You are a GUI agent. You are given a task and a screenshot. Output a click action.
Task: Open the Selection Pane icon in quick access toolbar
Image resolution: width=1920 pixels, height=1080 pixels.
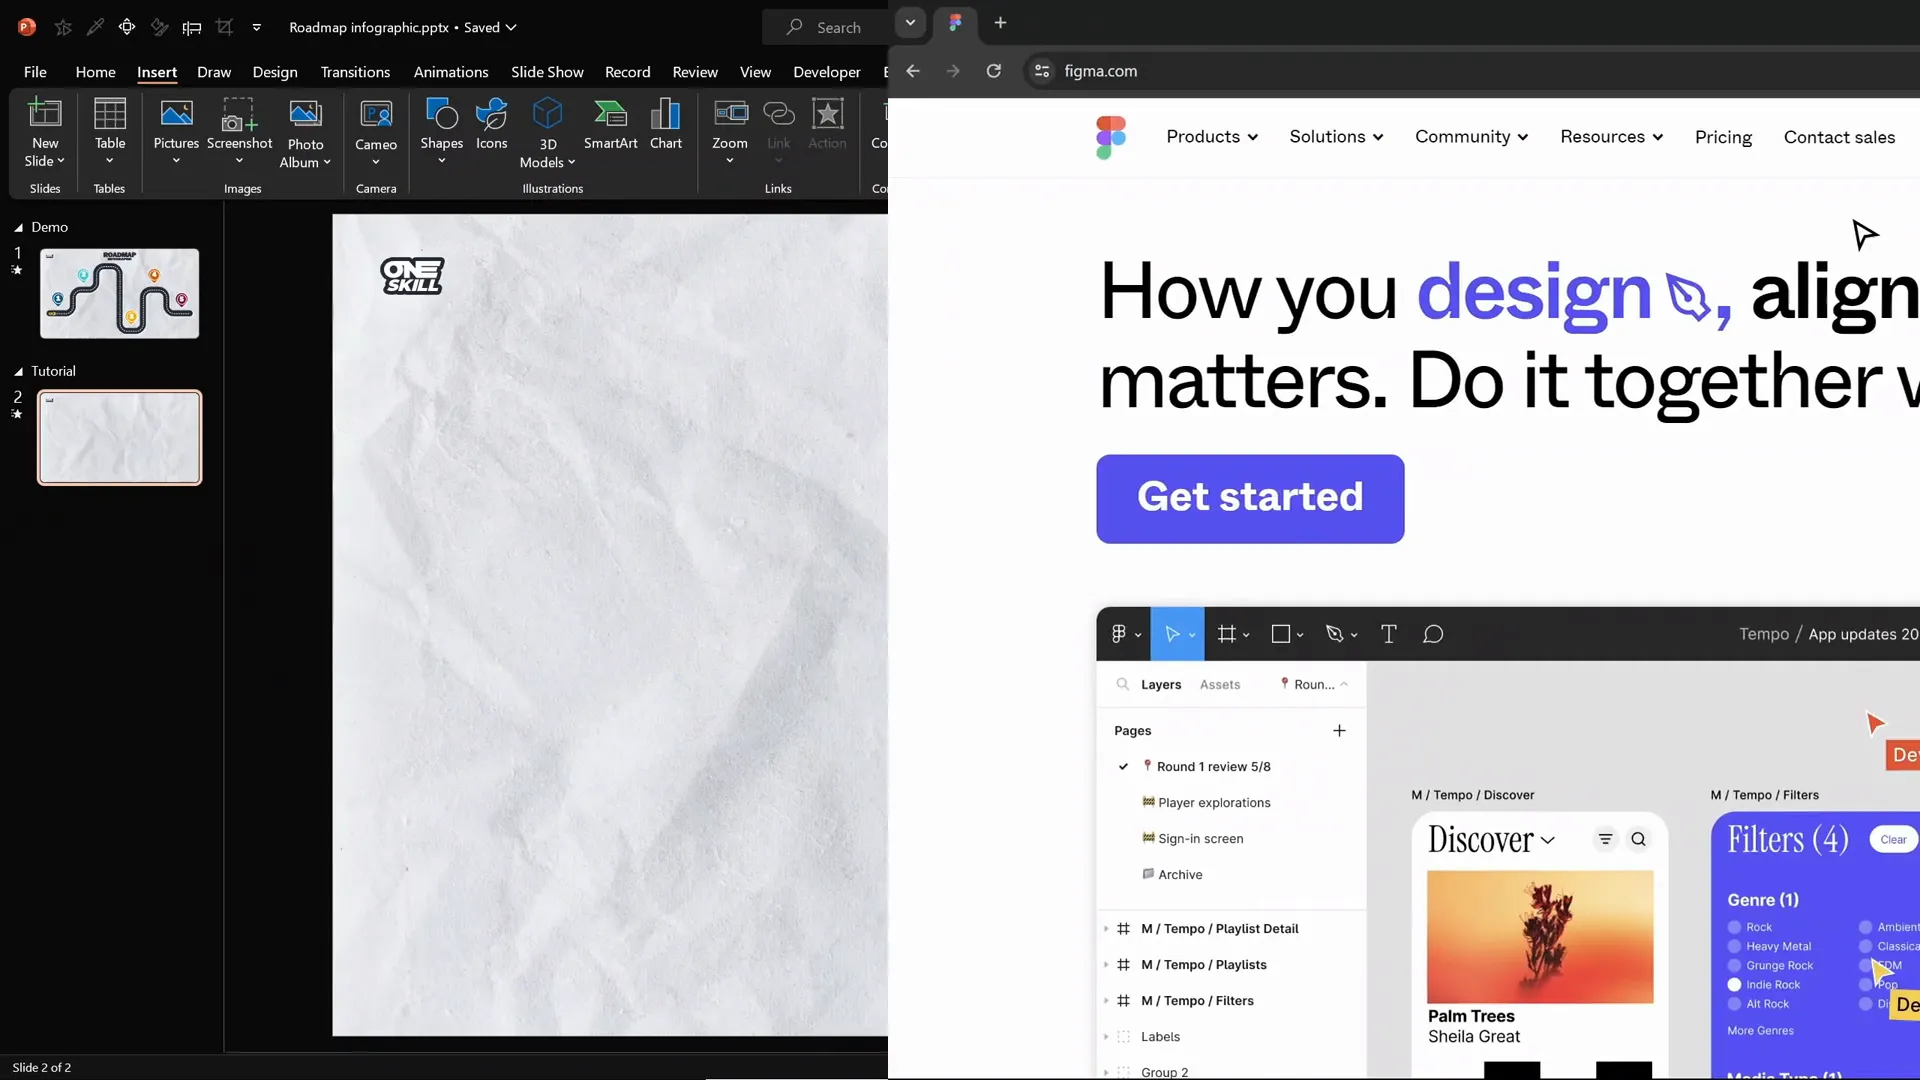tap(127, 28)
